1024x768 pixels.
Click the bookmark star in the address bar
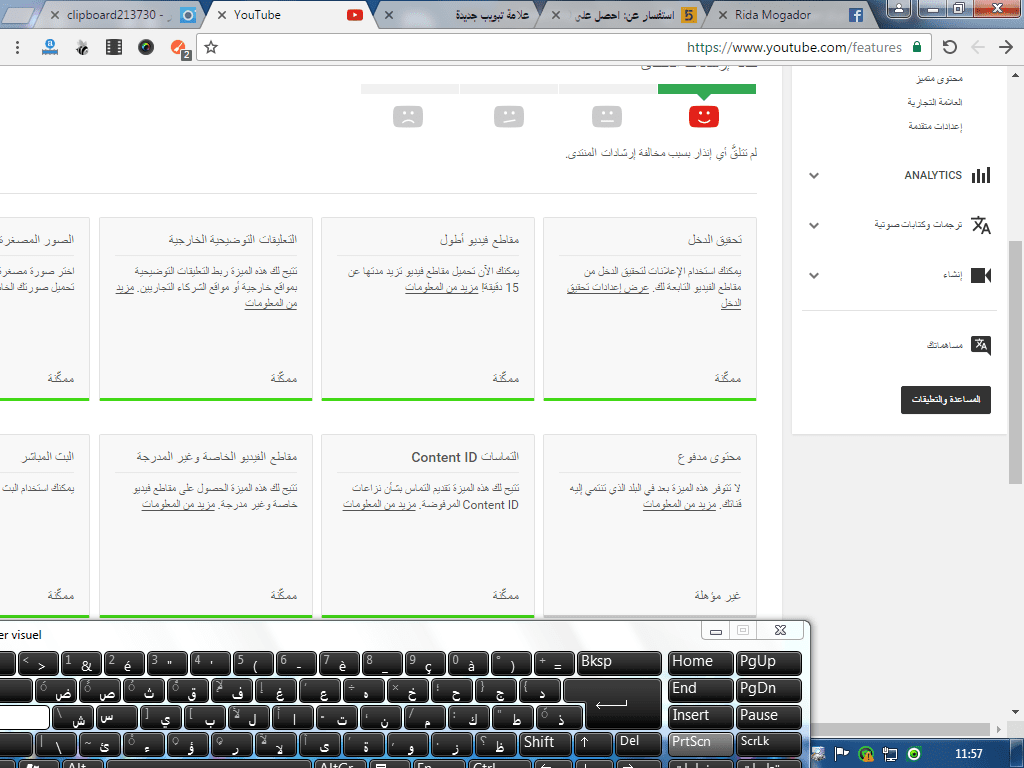pos(209,46)
